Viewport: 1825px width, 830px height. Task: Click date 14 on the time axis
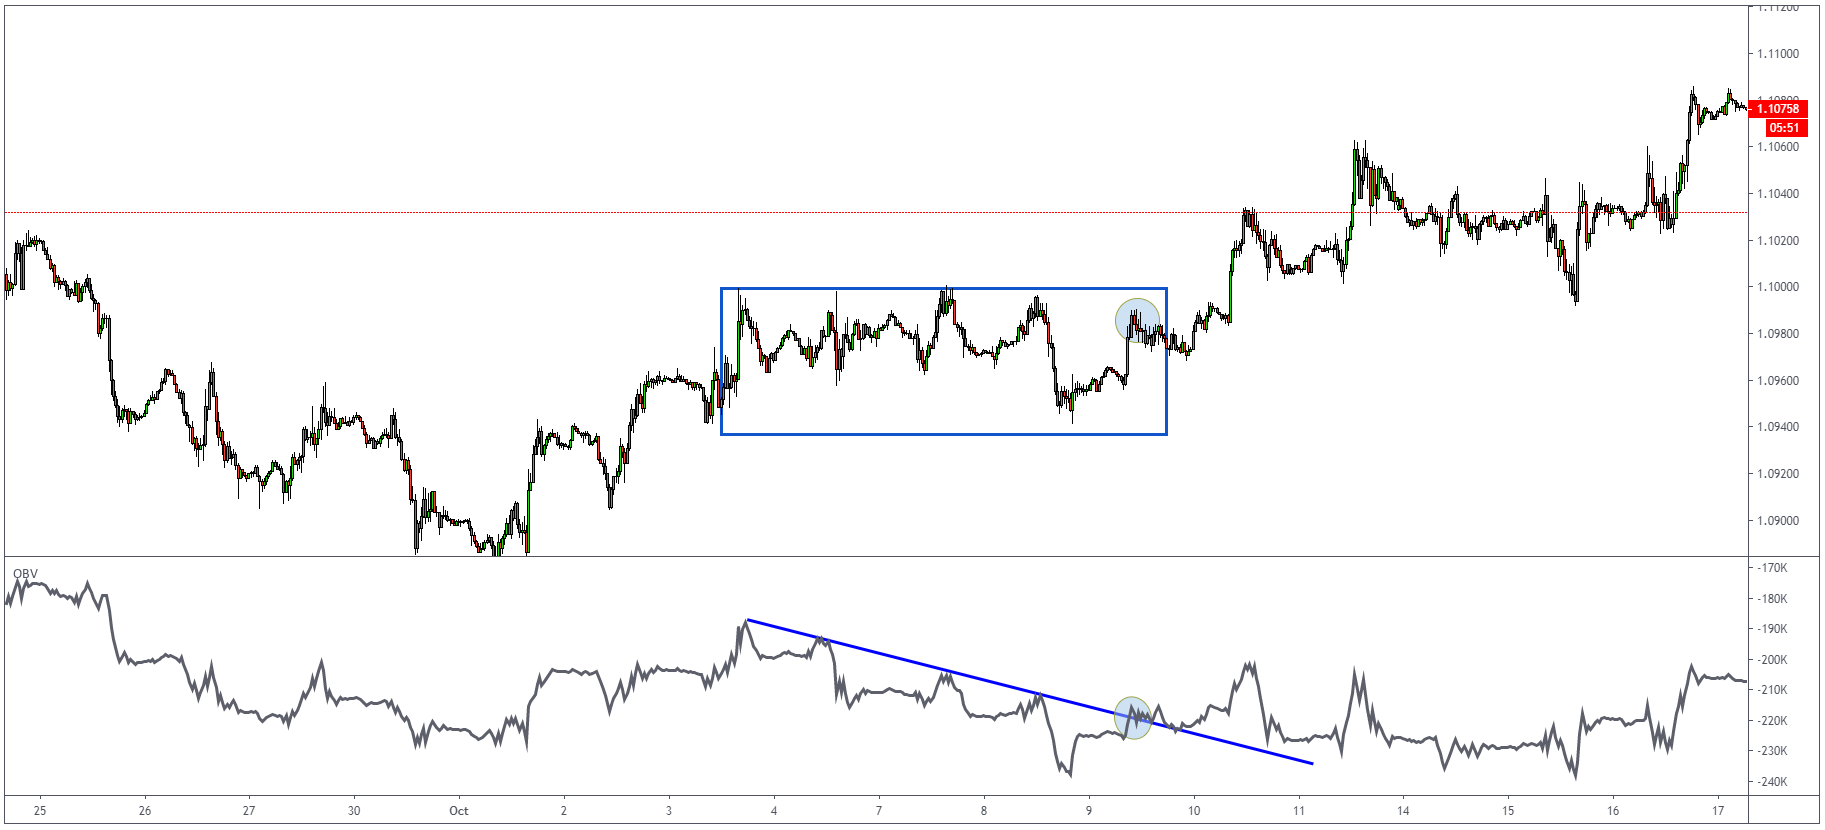[x=1403, y=811]
